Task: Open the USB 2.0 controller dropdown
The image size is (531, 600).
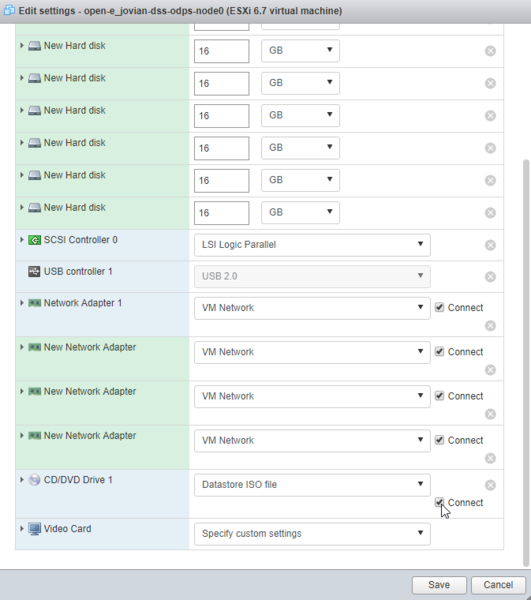Action: click(312, 276)
